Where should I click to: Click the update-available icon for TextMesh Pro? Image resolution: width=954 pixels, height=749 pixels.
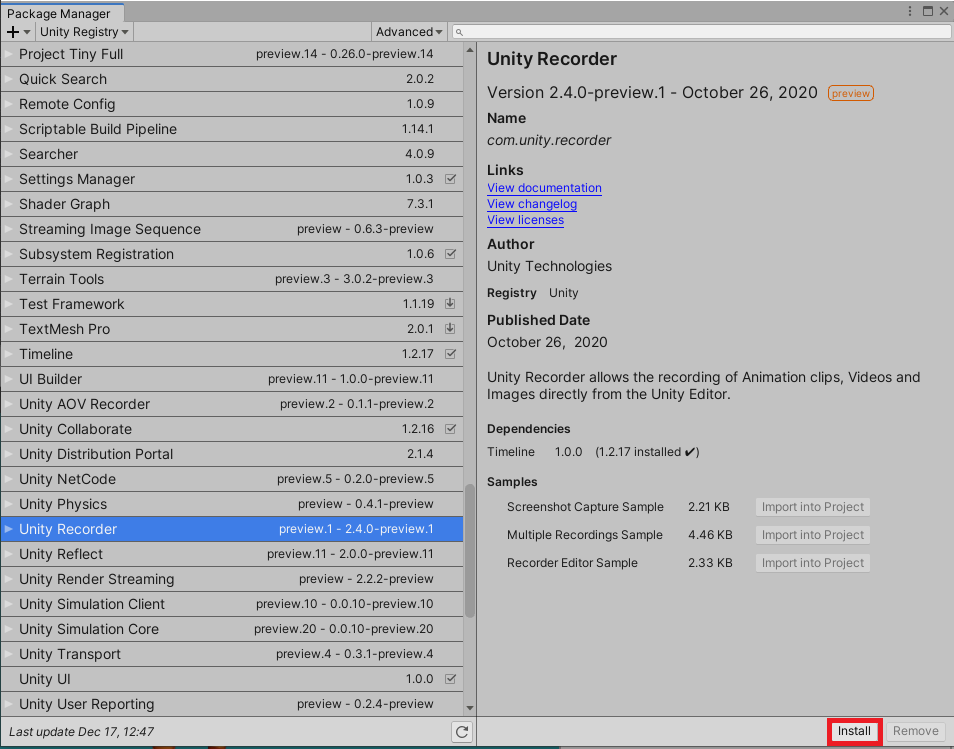coord(450,329)
